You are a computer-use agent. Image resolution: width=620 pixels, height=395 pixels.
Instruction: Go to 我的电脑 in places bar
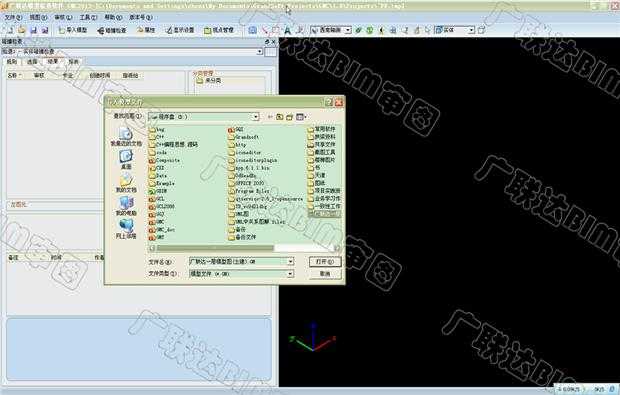126,206
